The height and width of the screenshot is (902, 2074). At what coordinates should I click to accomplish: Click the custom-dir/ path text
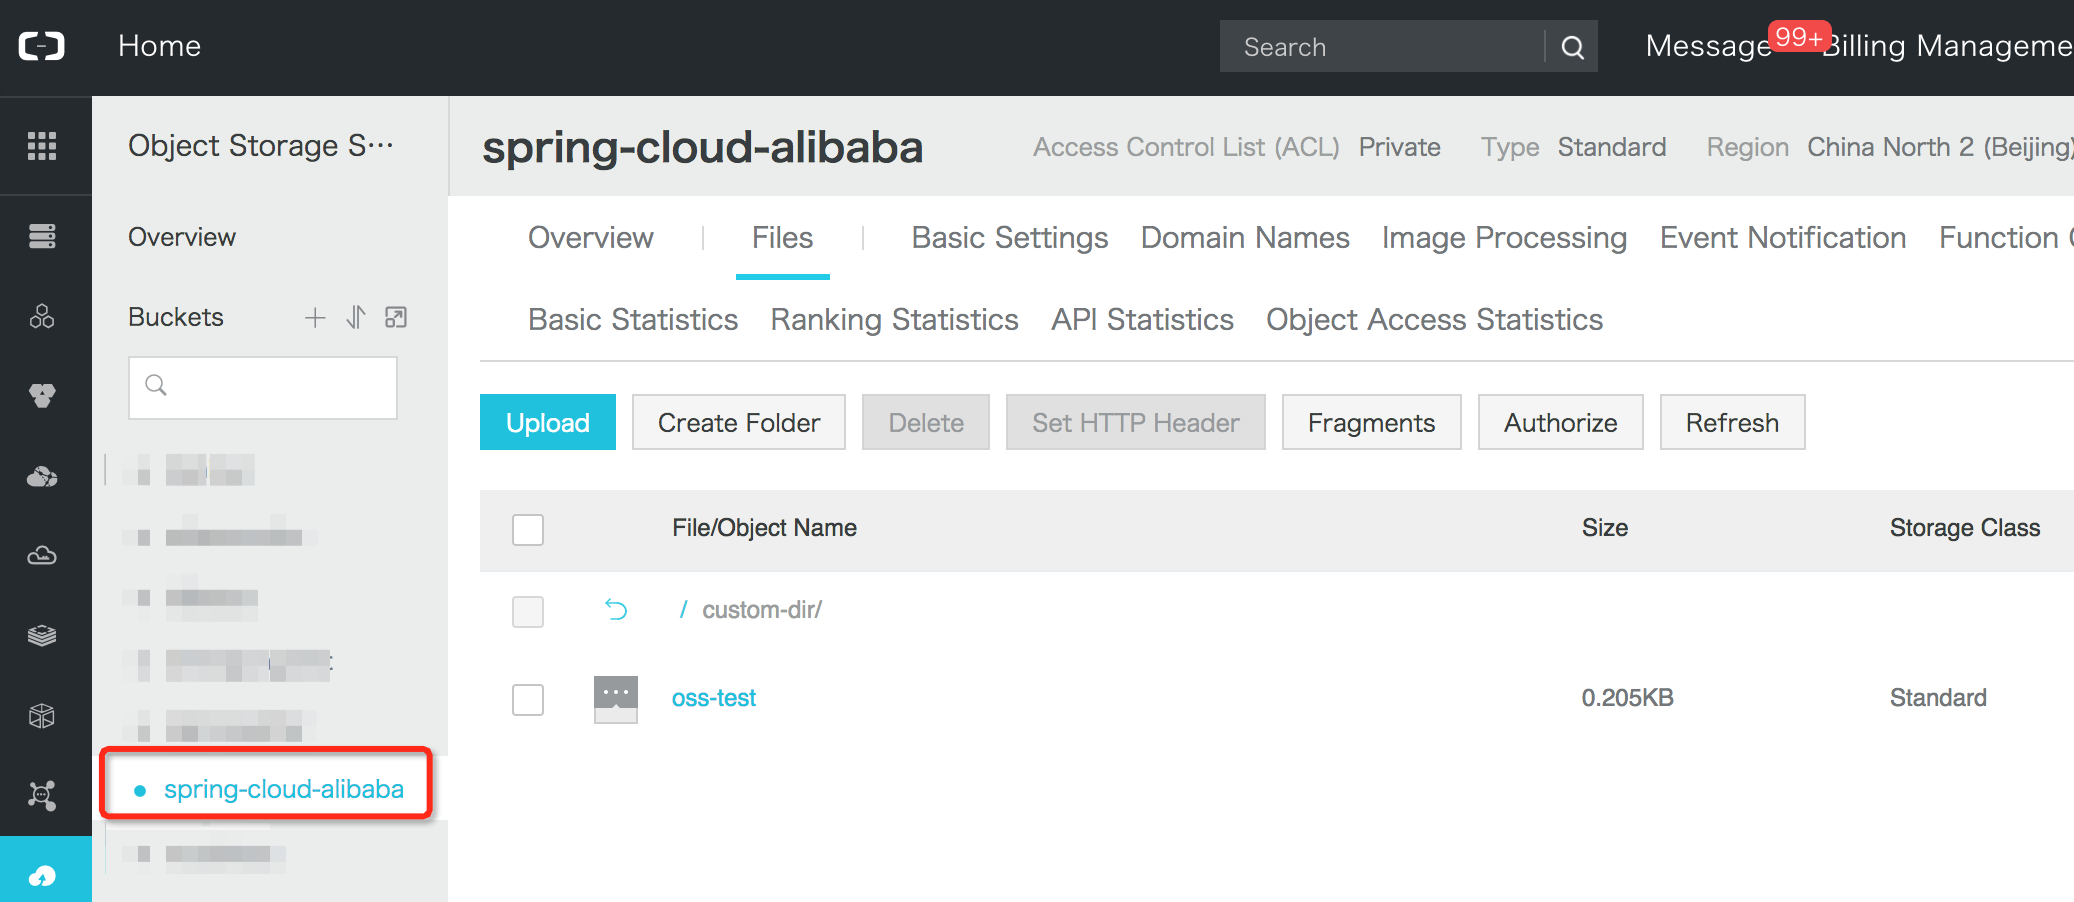[762, 610]
